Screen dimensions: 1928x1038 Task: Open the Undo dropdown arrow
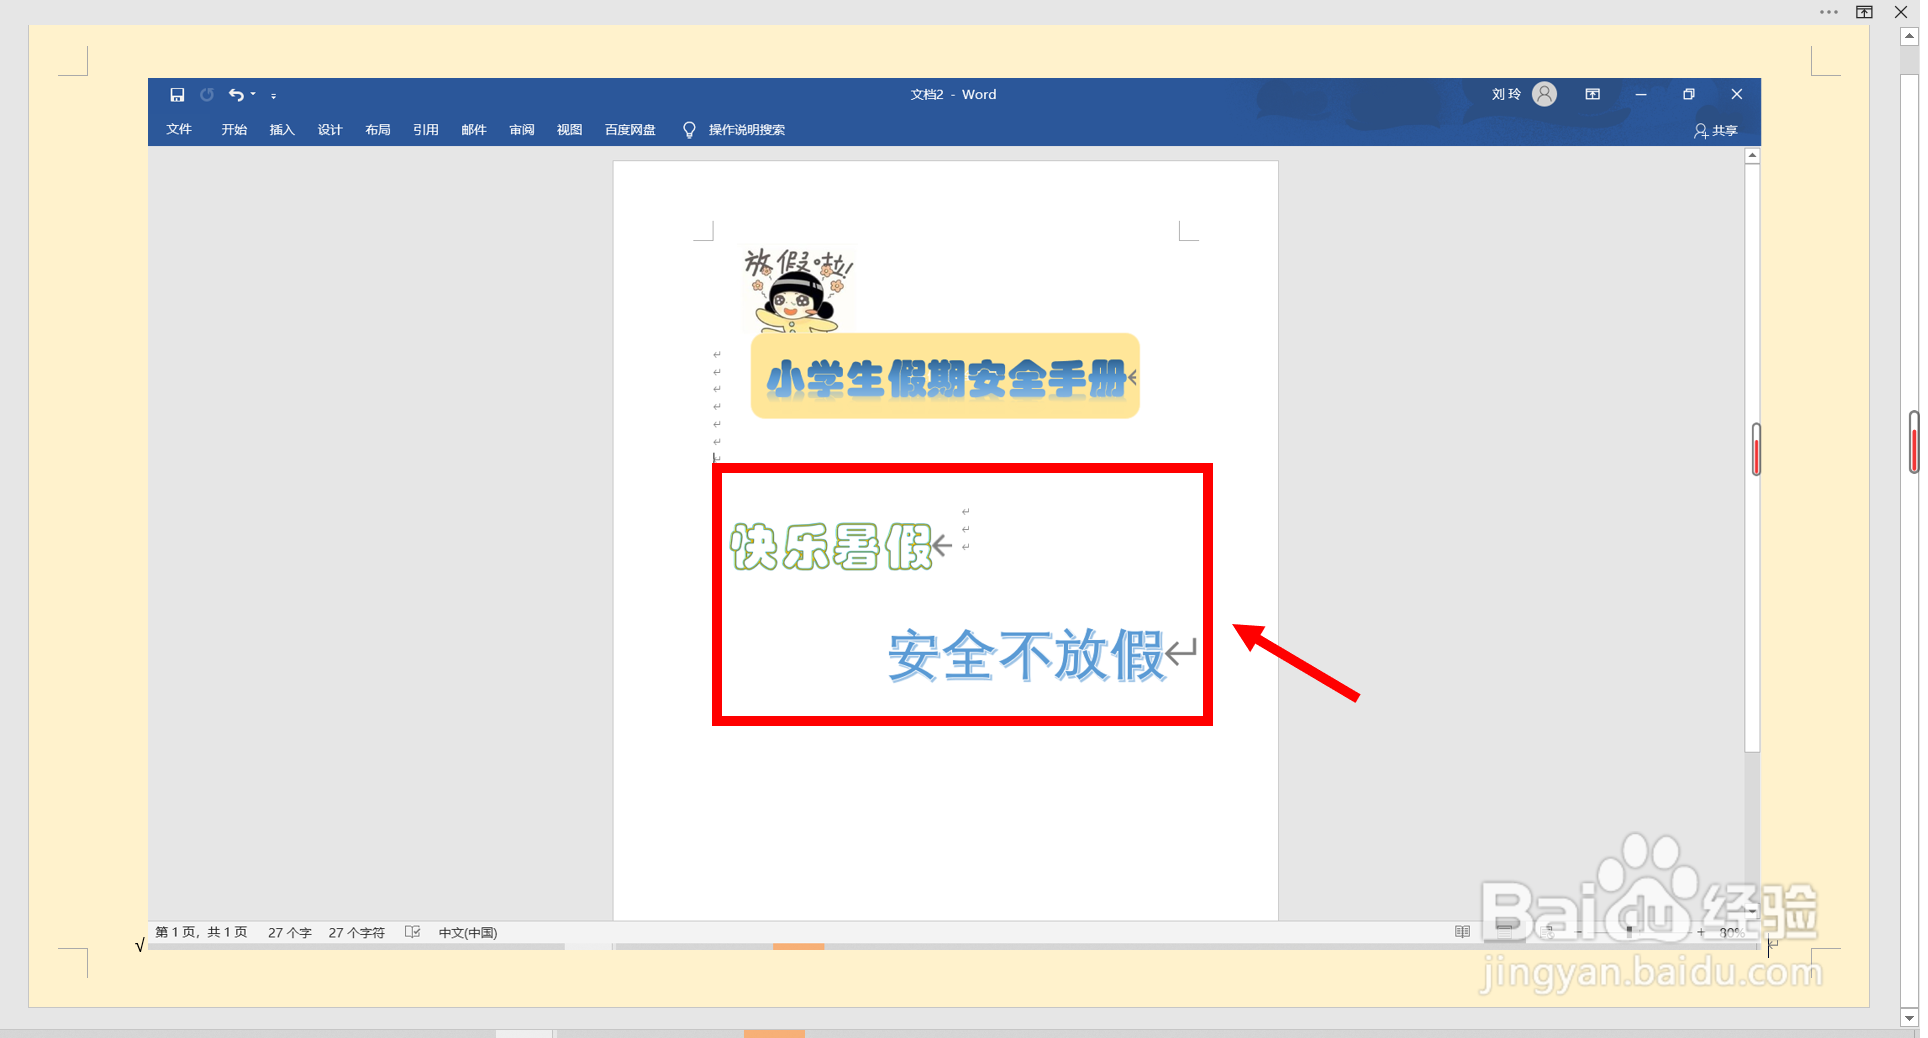(x=254, y=94)
